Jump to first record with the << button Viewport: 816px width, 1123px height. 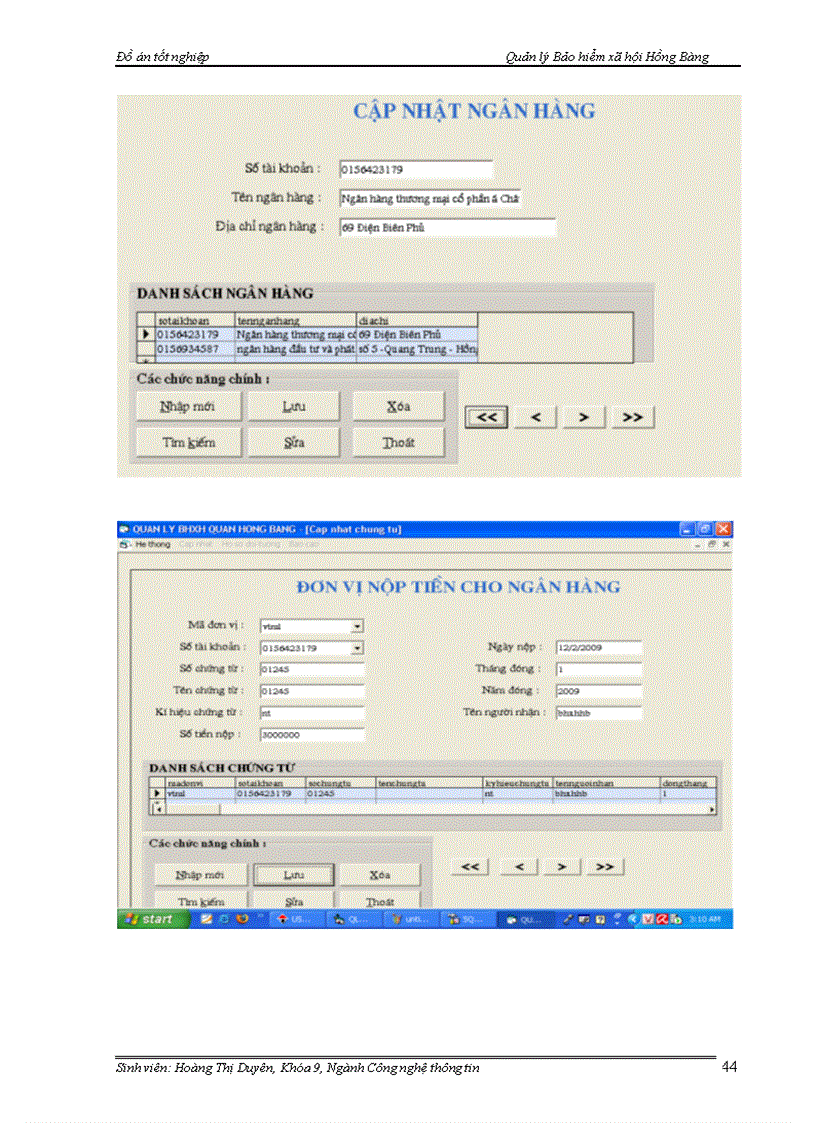tap(470, 866)
